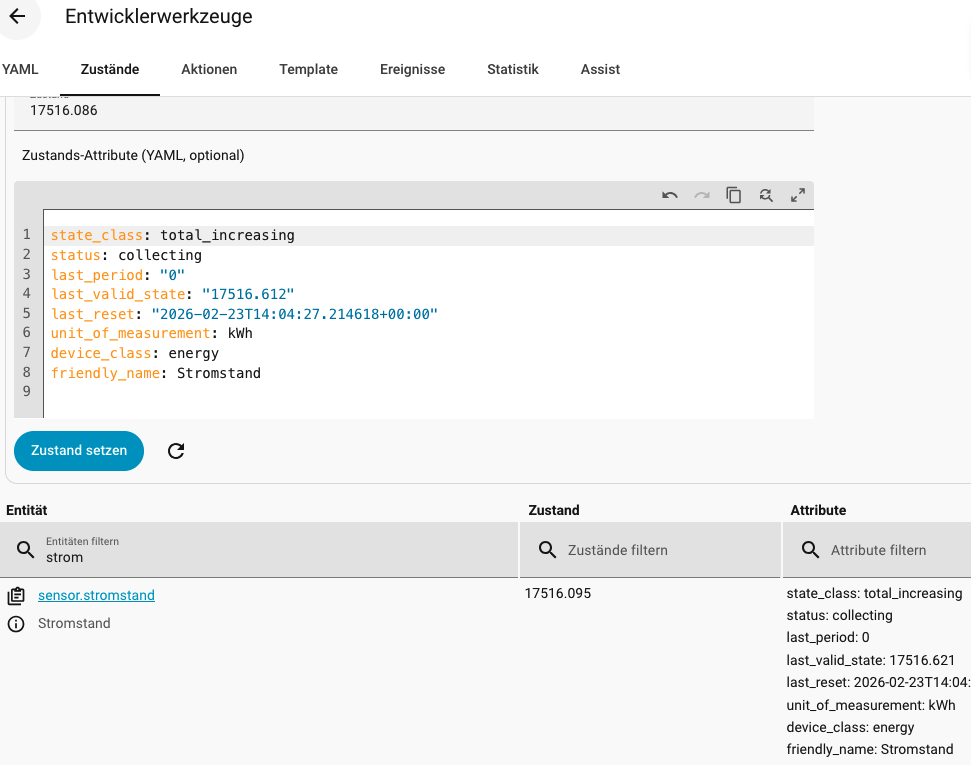Go to the Ereignisse tab
This screenshot has height=765, width=971.
coord(412,69)
